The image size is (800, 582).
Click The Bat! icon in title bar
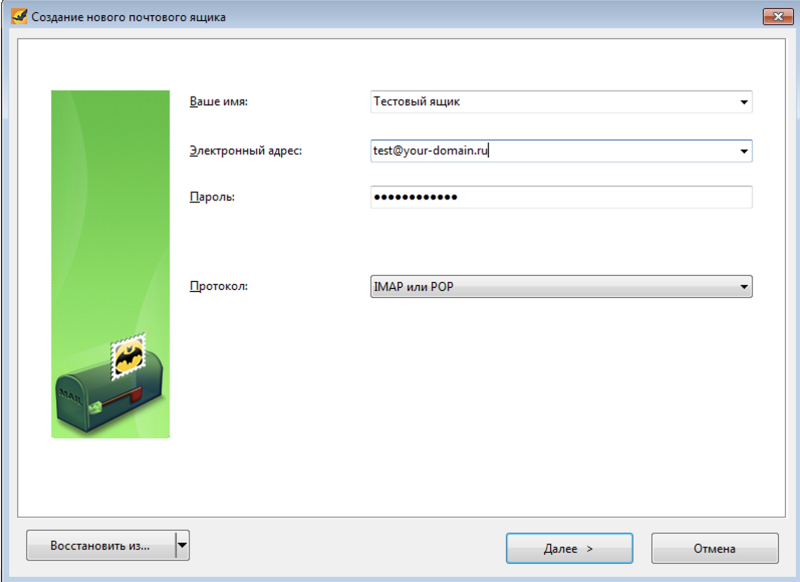15,17
